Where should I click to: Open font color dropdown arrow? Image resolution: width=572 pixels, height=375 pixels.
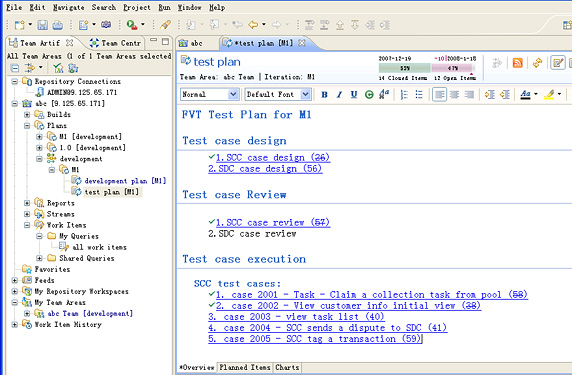coord(535,94)
